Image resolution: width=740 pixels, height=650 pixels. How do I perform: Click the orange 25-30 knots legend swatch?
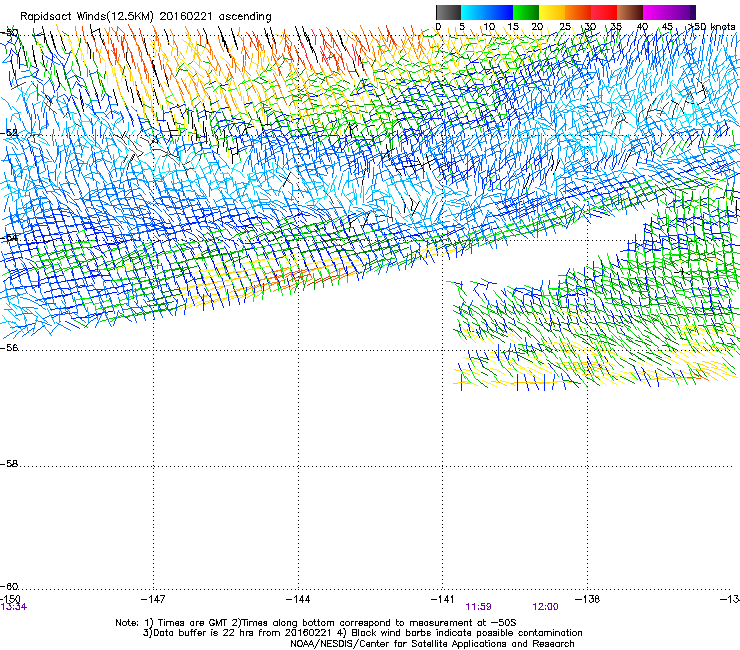pyautogui.click(x=578, y=12)
